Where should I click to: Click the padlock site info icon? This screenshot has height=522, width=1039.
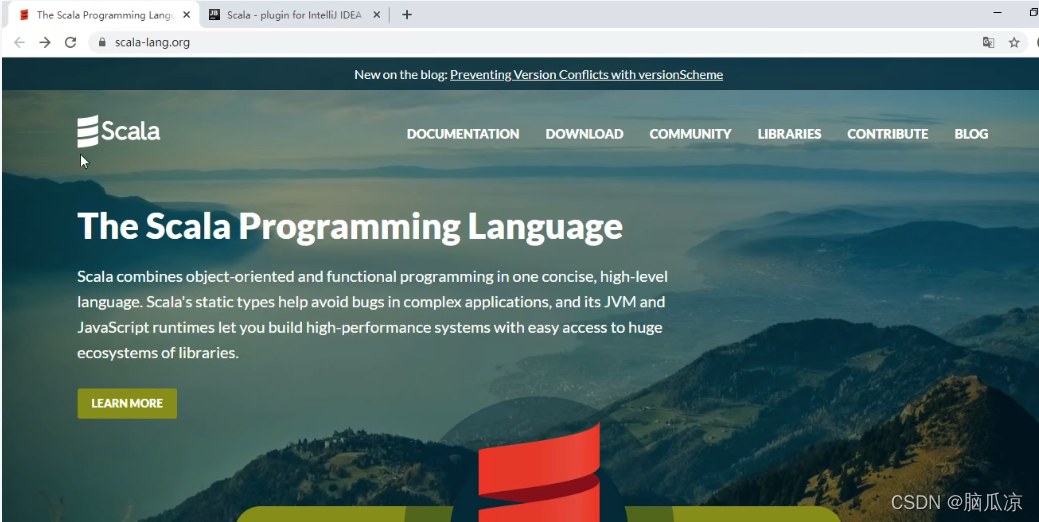(101, 42)
